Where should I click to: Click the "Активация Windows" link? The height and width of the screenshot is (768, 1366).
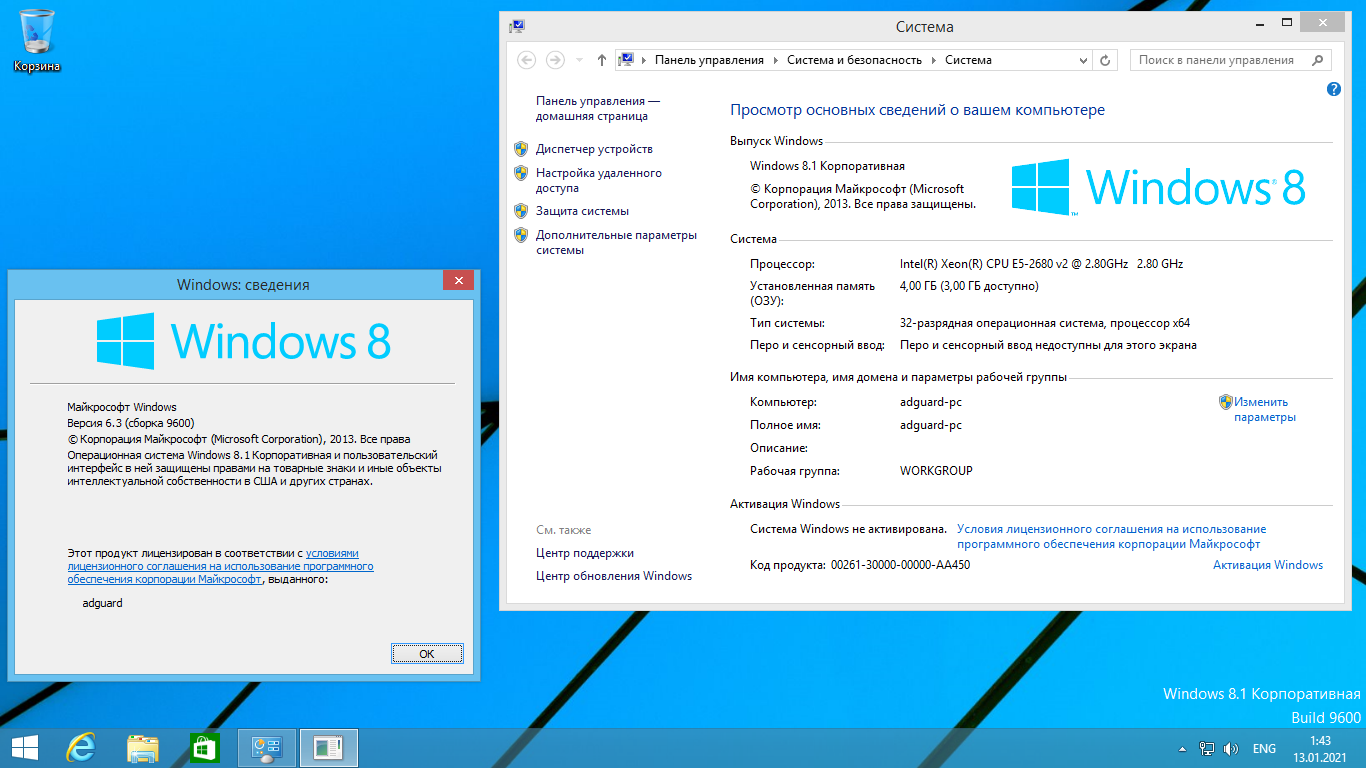point(1267,565)
